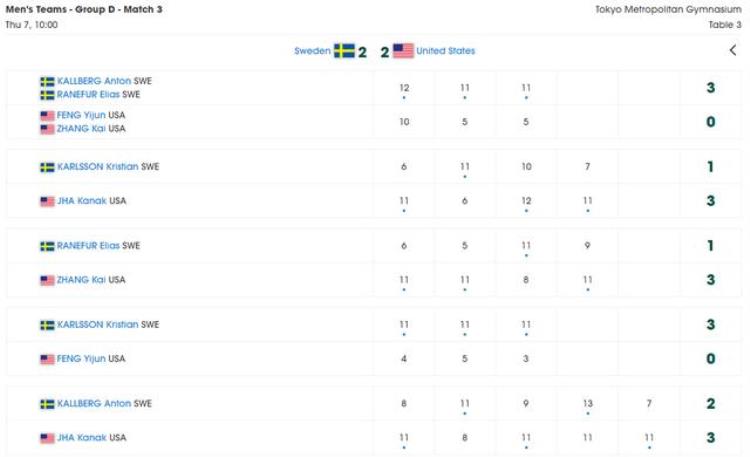Click the Tokyo Metropolitan Gymnasium venue text

click(668, 9)
